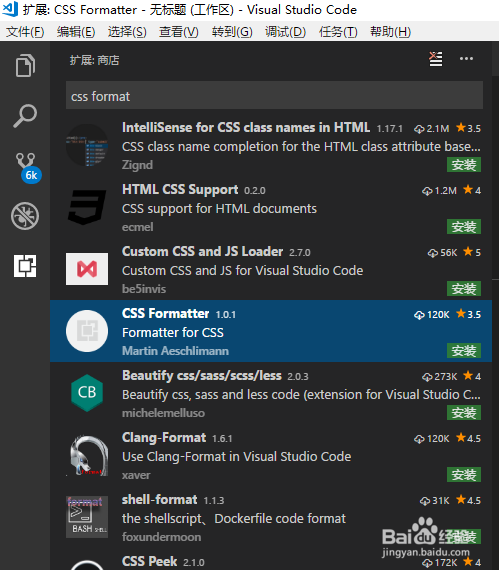Click publisher name ecmel

[x=137, y=227]
